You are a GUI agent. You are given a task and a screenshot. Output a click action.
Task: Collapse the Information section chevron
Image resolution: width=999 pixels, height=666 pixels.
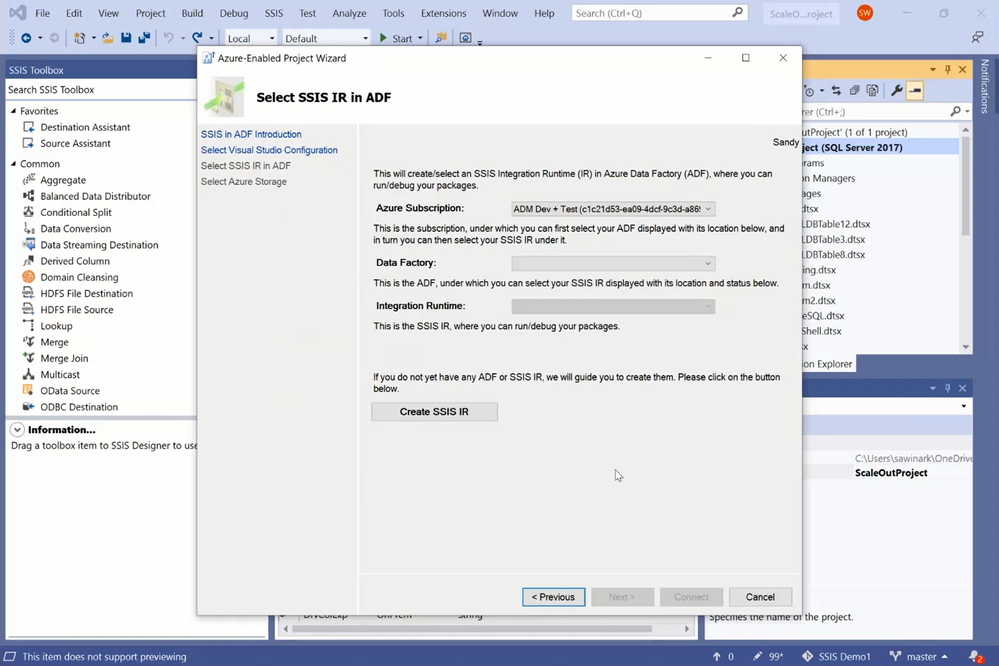click(17, 430)
